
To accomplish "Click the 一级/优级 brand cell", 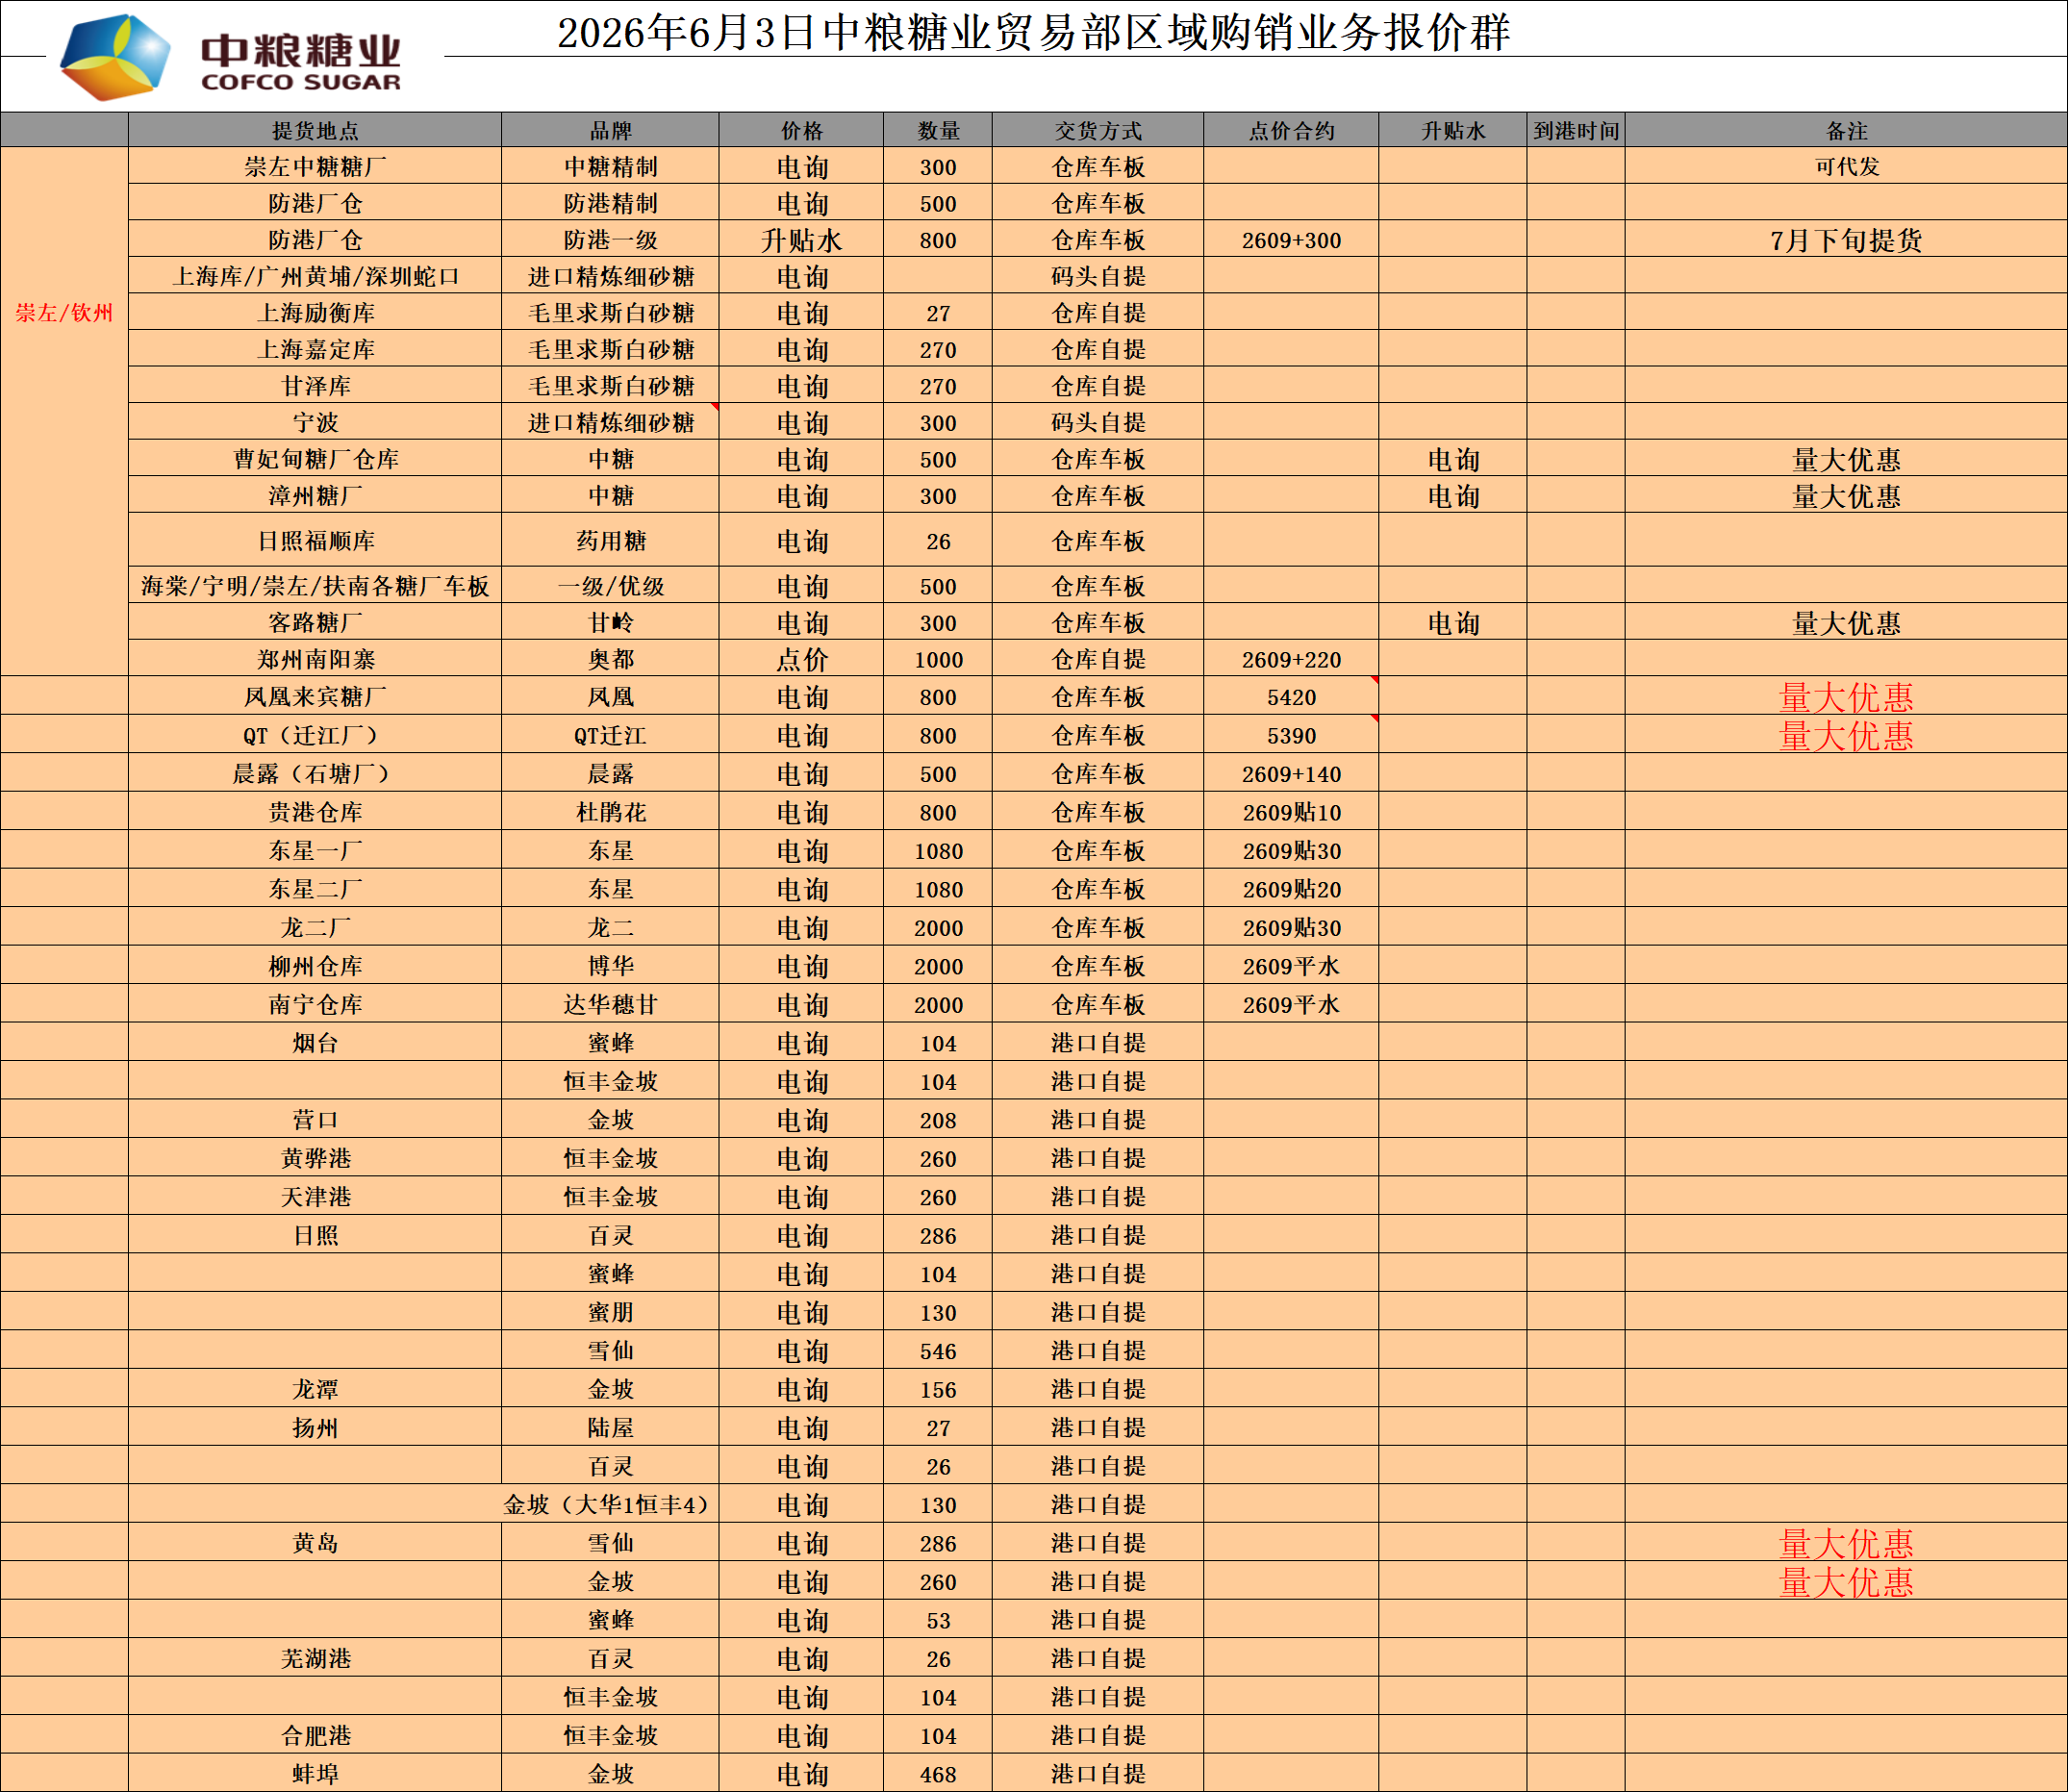I will [x=610, y=586].
